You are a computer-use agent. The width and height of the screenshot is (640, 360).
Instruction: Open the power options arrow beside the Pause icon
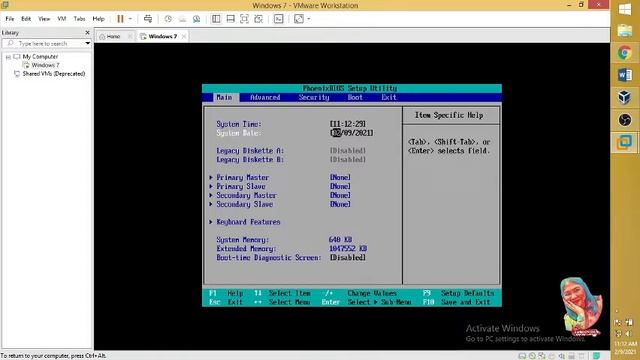coord(130,19)
